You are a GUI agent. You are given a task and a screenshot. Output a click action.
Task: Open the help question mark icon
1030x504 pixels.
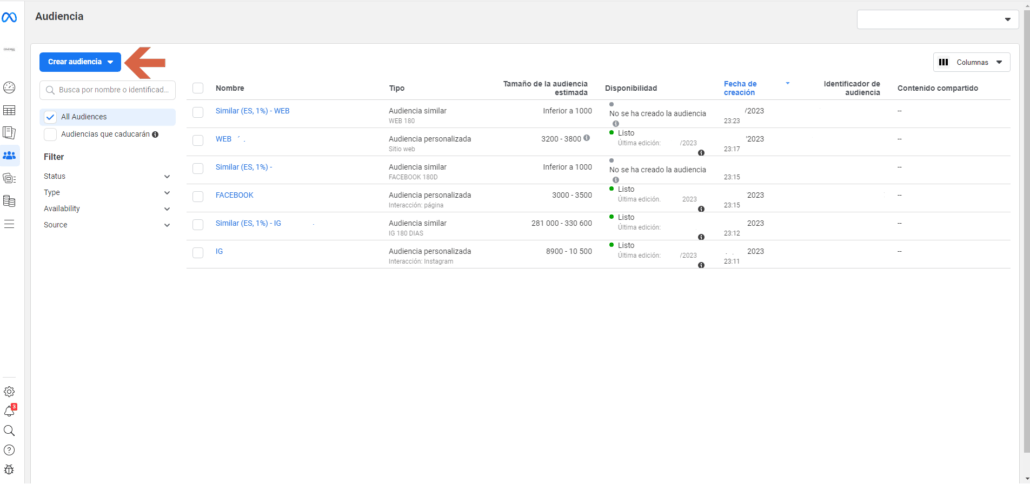click(x=9, y=450)
